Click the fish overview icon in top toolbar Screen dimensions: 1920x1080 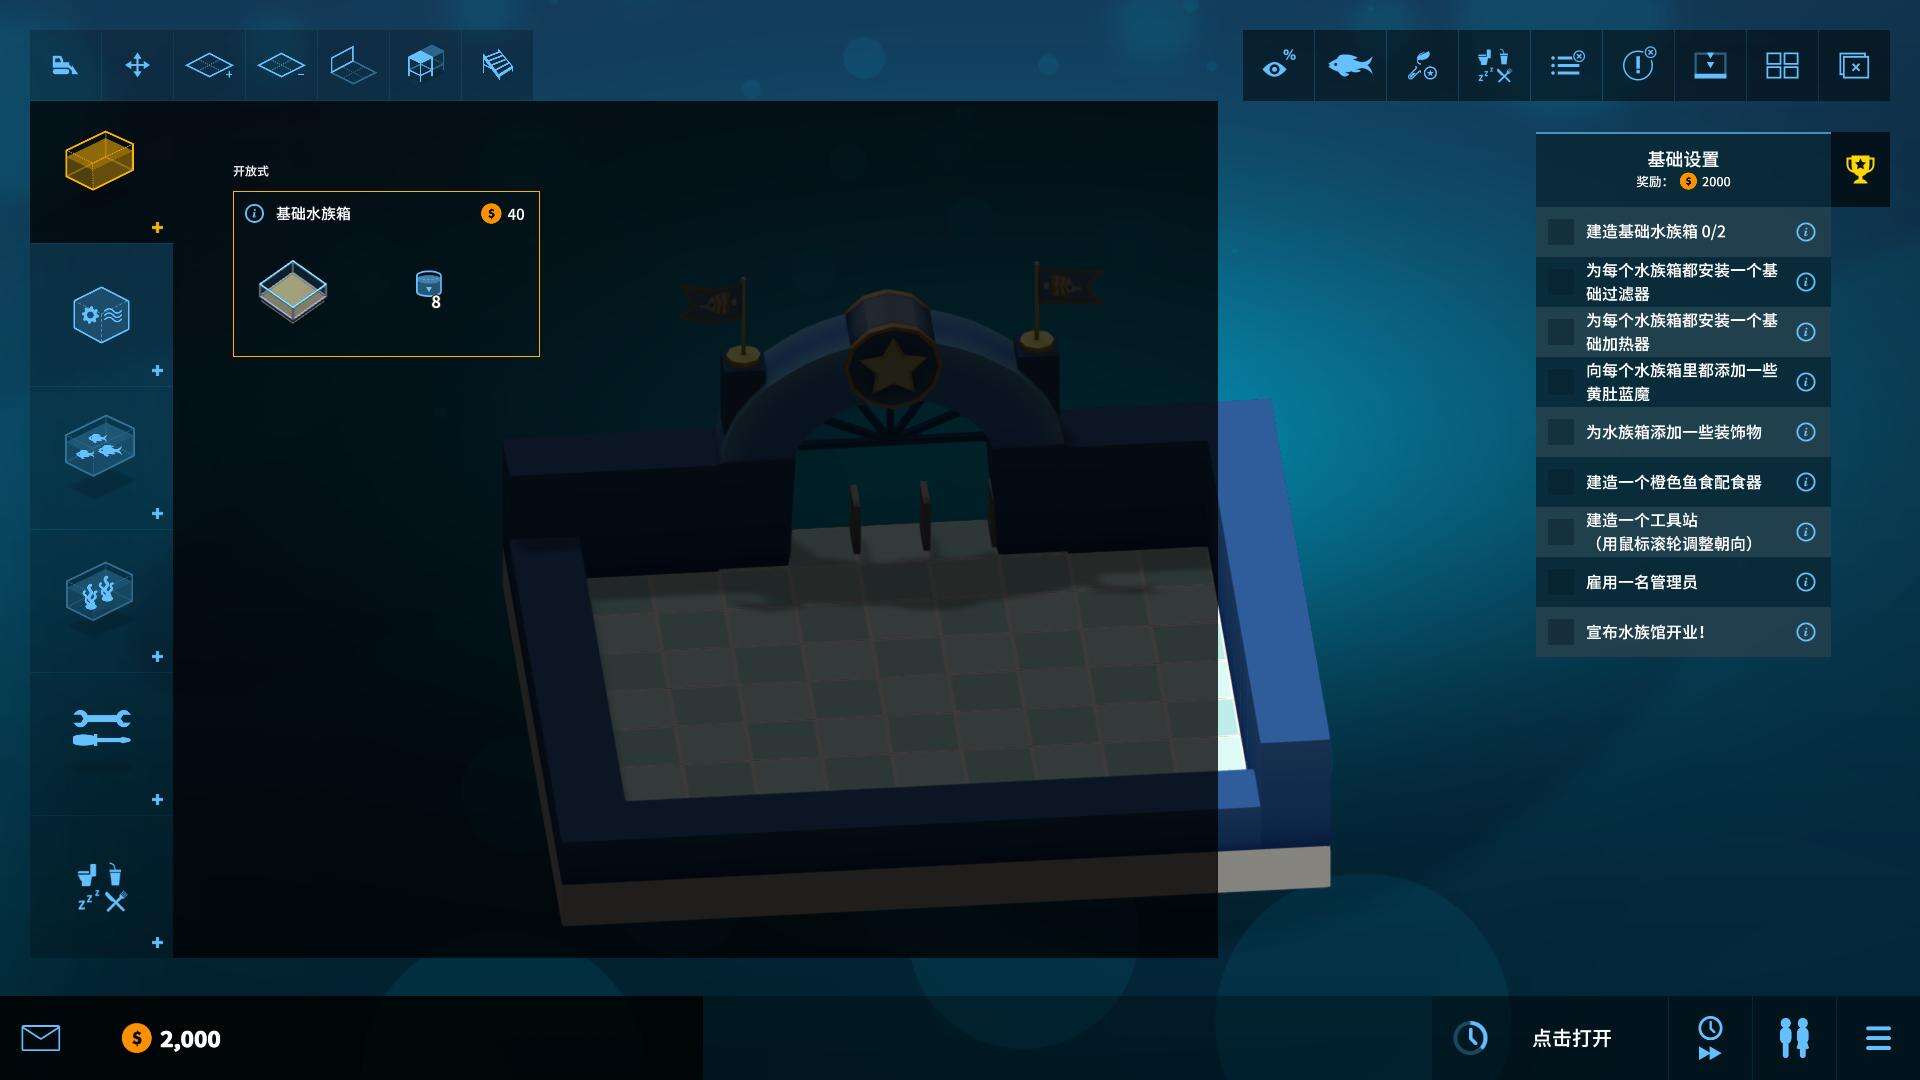click(x=1350, y=66)
